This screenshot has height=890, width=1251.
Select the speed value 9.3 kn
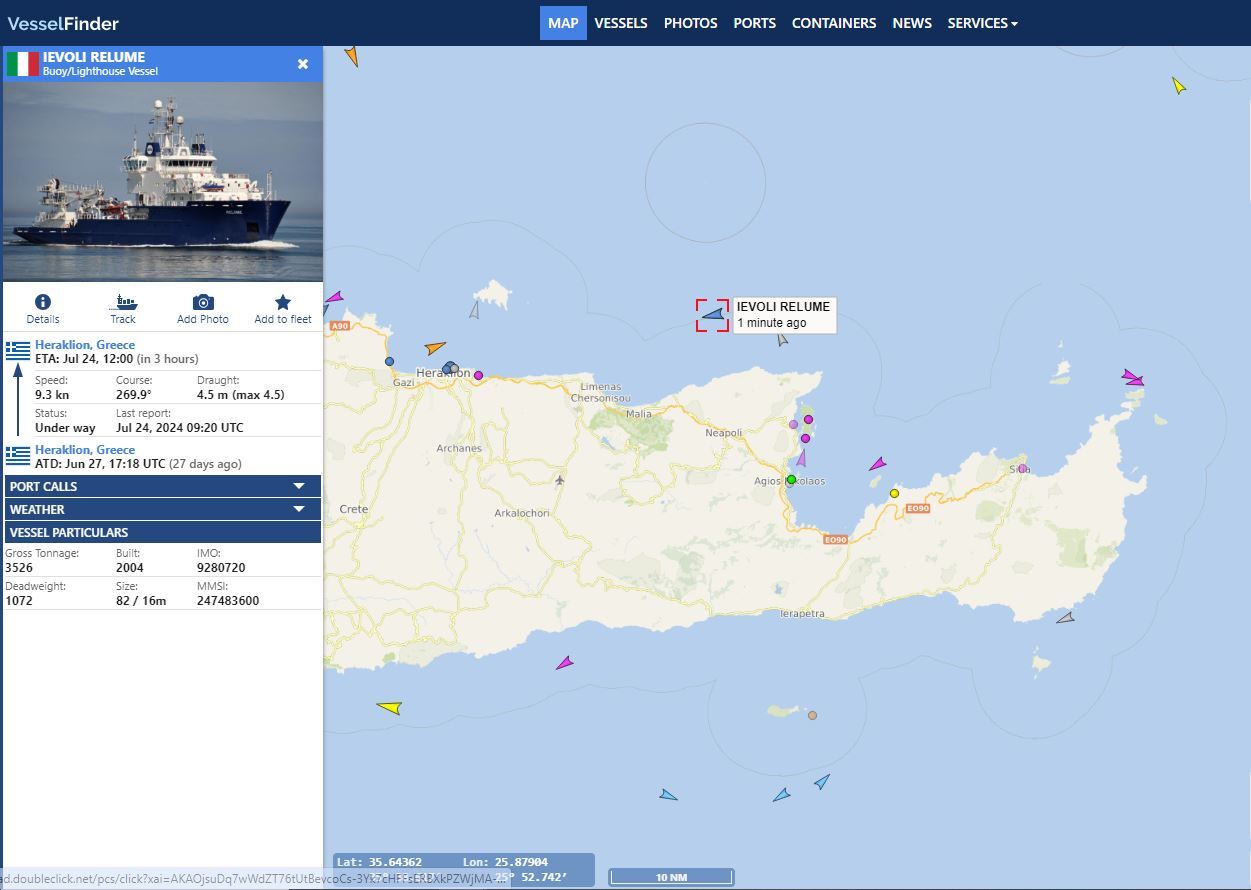click(x=52, y=395)
